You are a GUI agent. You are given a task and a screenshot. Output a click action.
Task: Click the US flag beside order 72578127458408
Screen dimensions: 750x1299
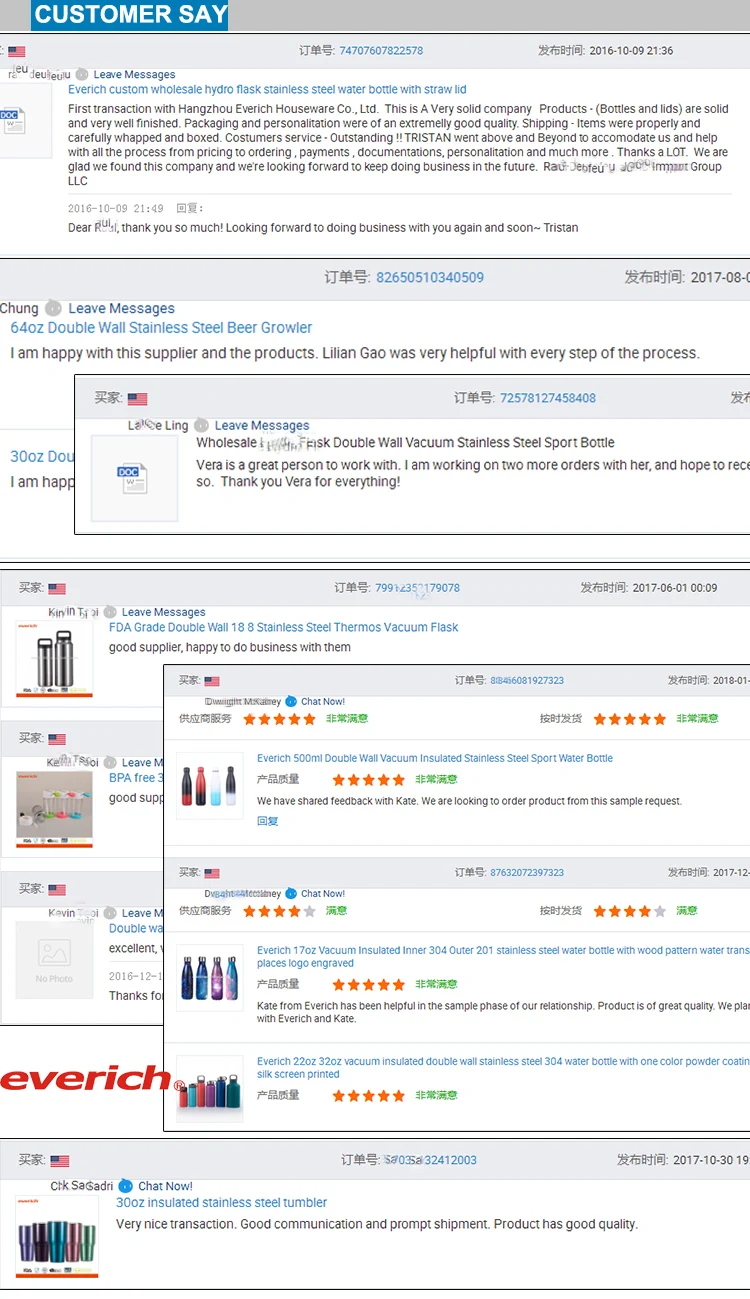(137, 399)
